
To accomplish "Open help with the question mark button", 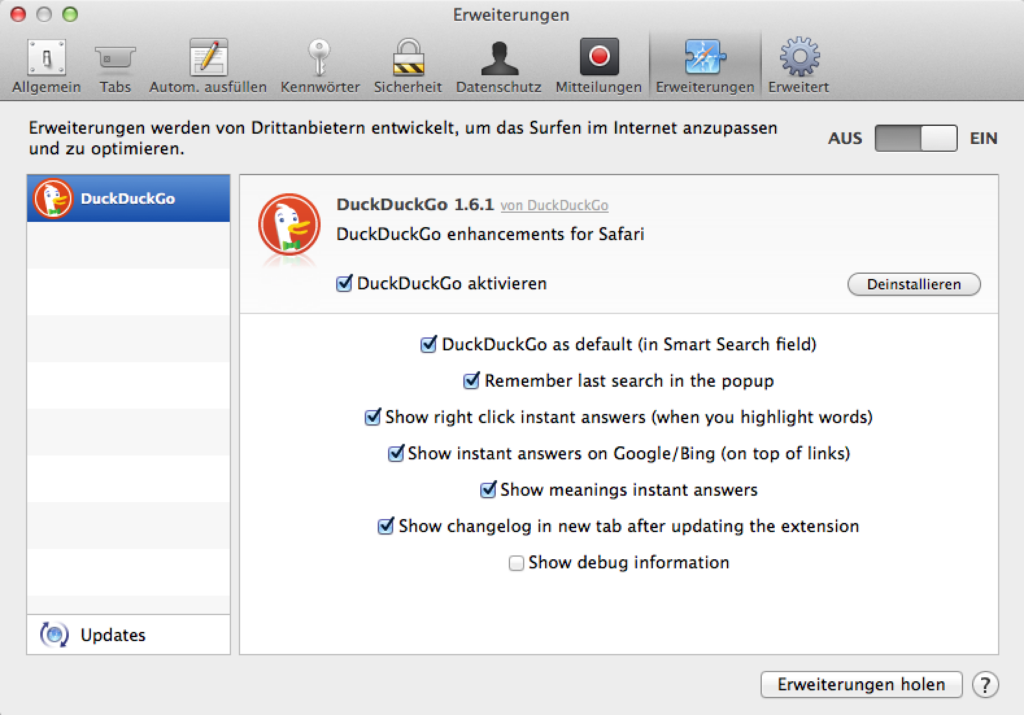I will point(985,685).
